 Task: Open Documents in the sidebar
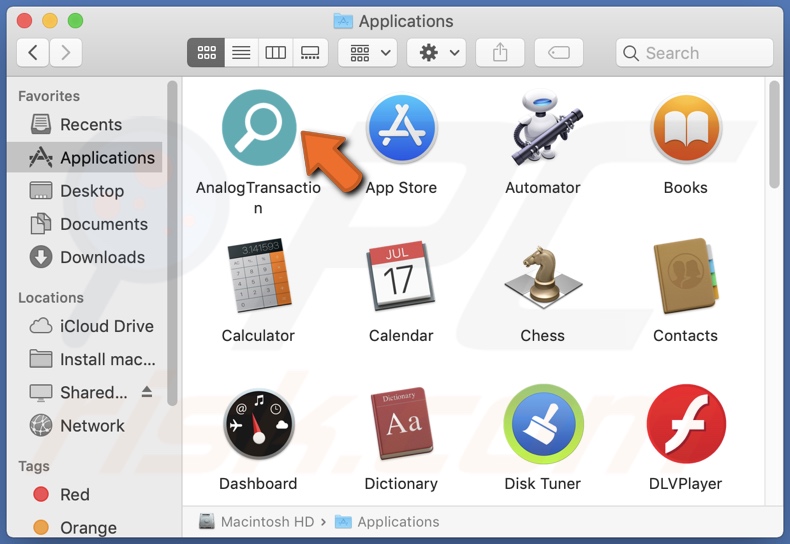[x=85, y=224]
